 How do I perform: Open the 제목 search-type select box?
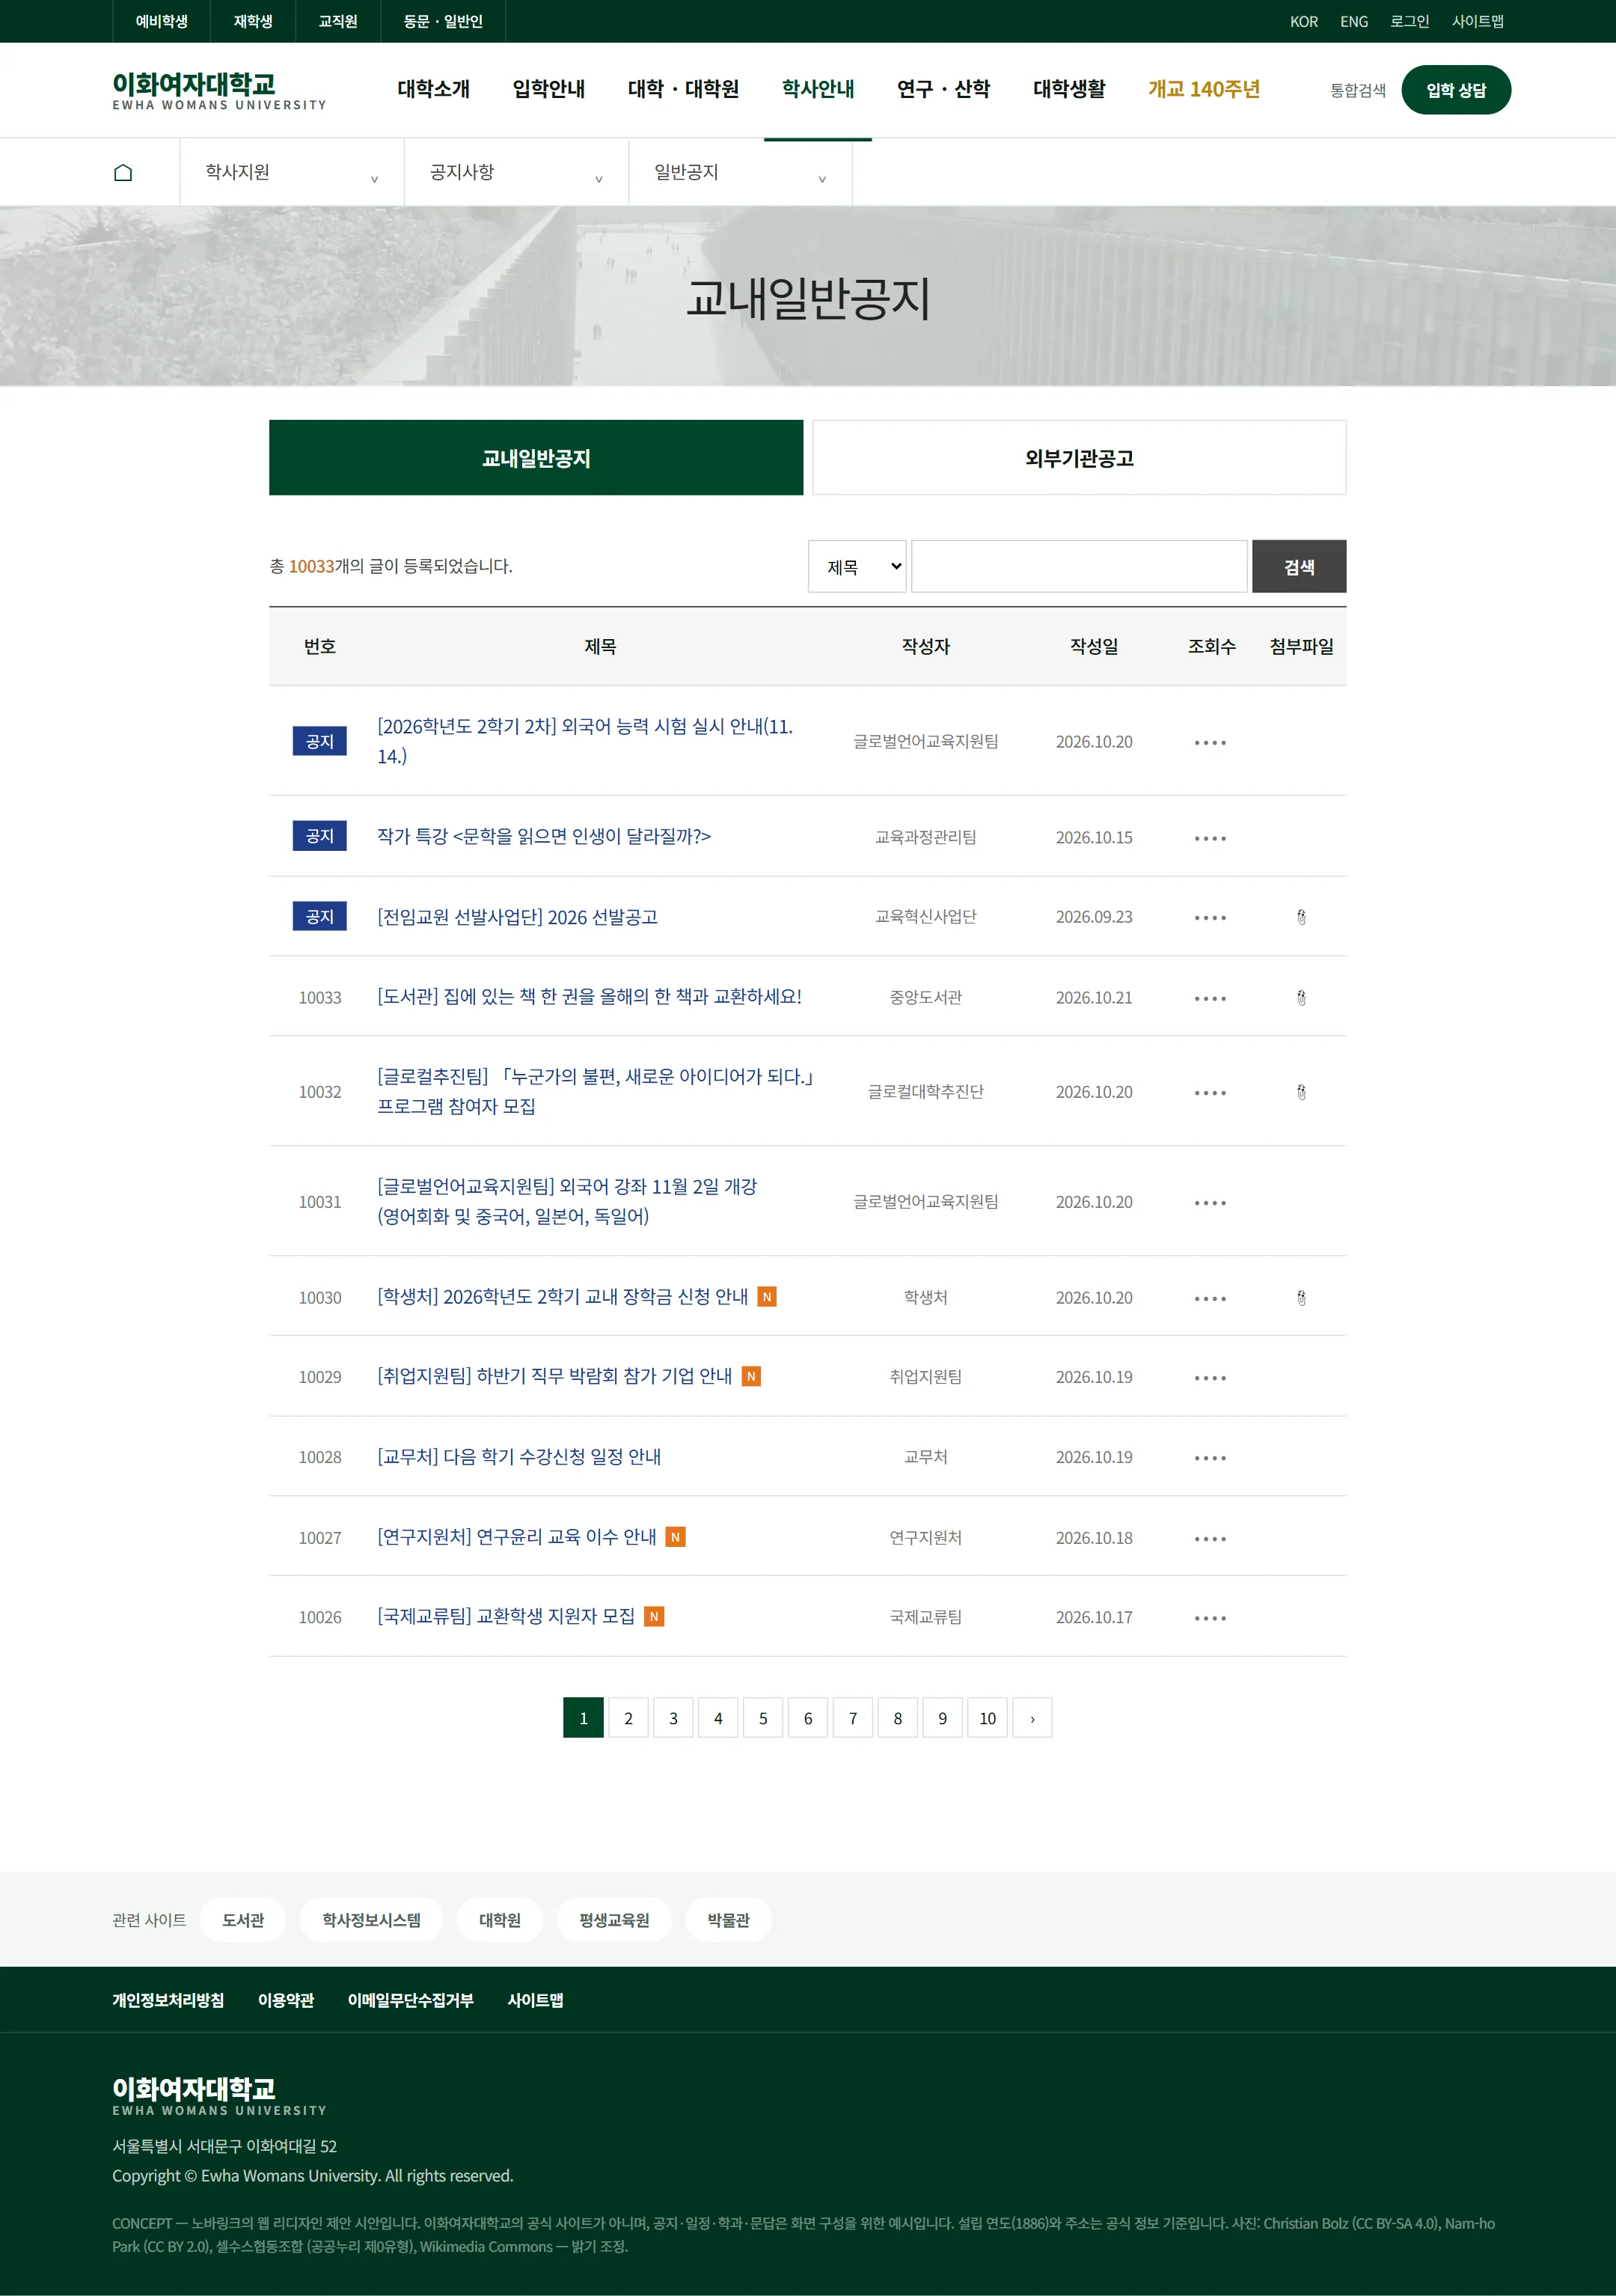pos(857,567)
